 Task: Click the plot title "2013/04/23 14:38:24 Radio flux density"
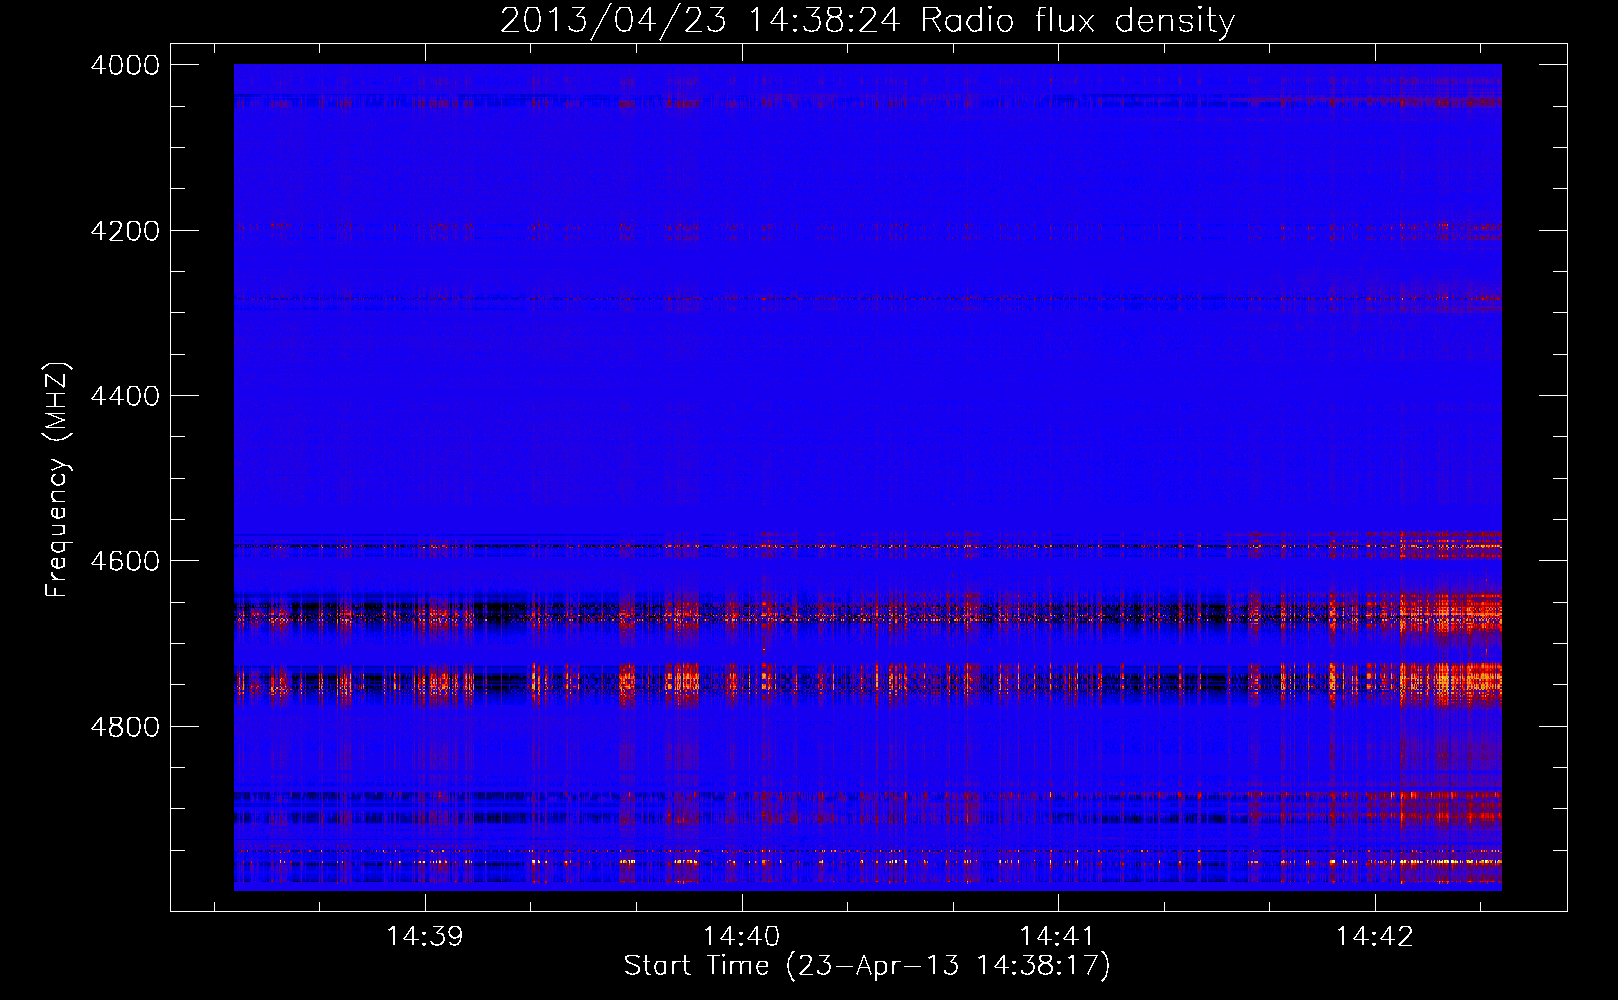867,21
